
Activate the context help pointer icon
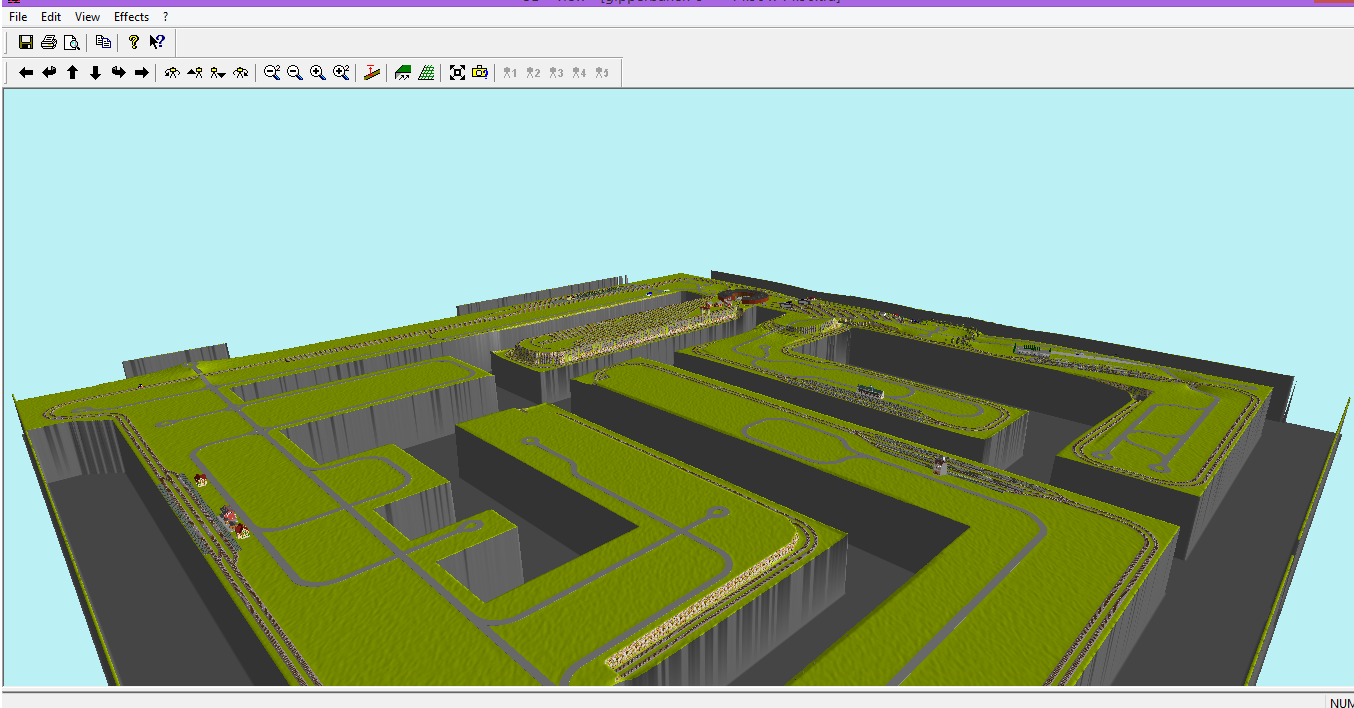[157, 42]
